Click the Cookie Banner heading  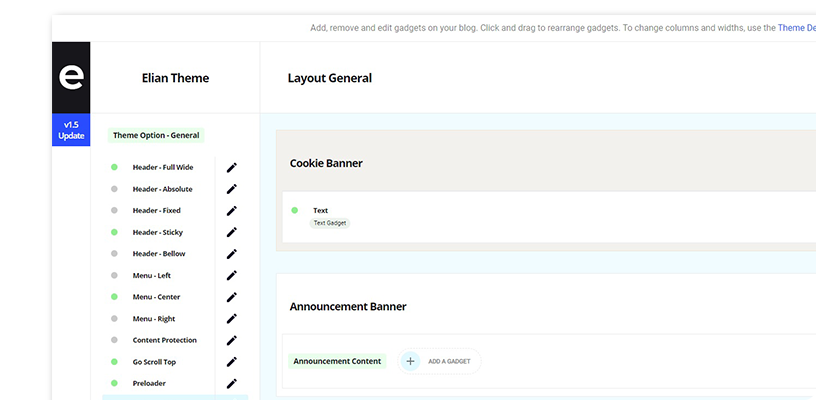click(326, 163)
